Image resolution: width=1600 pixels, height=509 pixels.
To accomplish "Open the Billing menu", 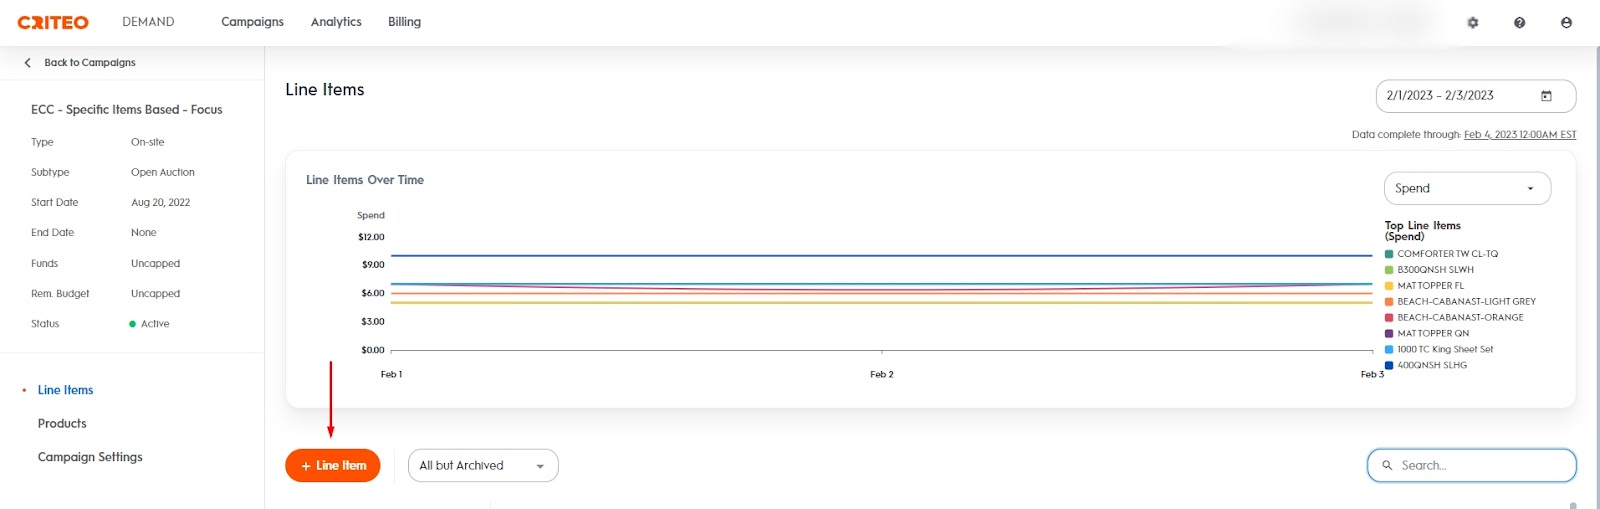I will pos(404,22).
